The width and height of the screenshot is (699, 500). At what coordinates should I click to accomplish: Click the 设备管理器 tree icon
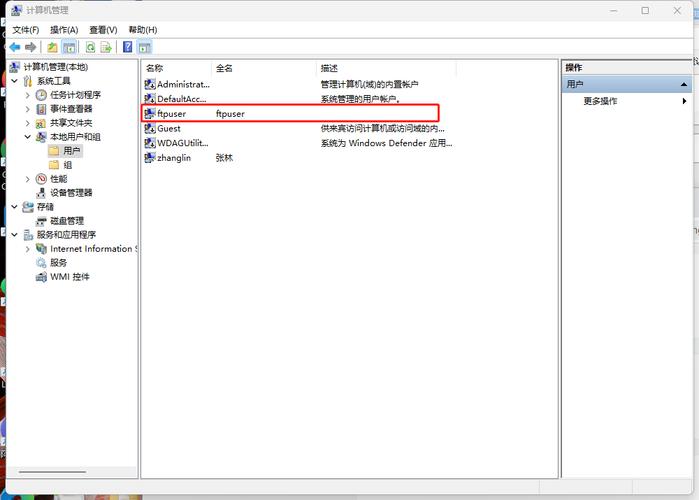pyautogui.click(x=41, y=193)
